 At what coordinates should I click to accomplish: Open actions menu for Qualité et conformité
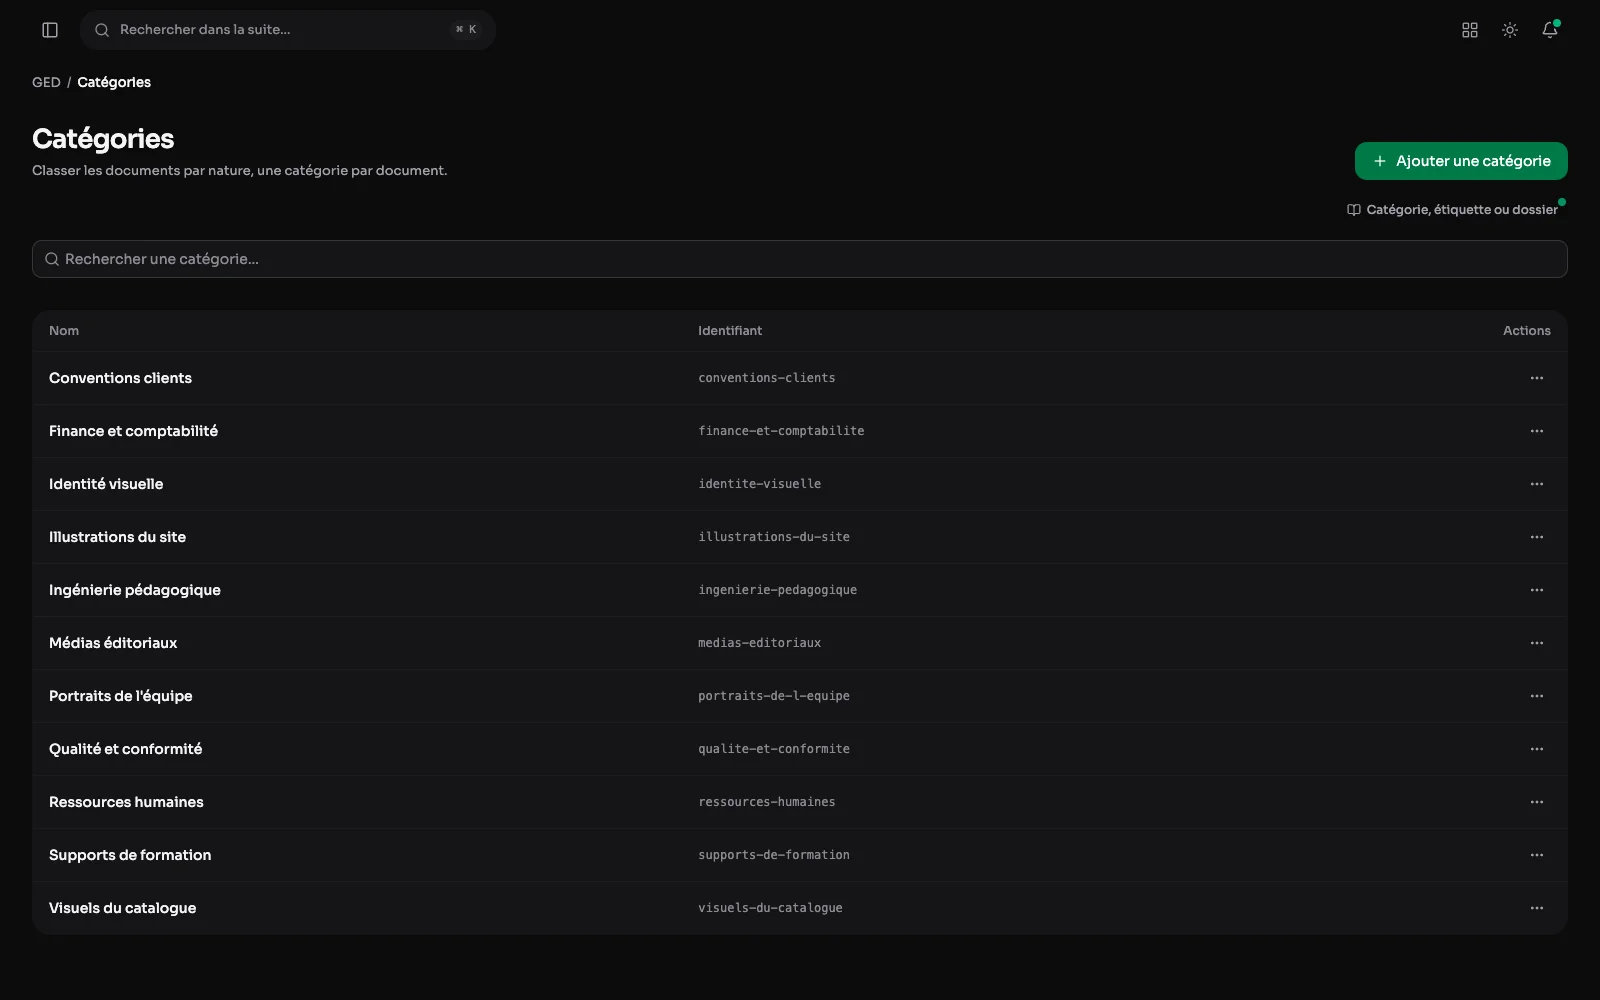(x=1537, y=749)
